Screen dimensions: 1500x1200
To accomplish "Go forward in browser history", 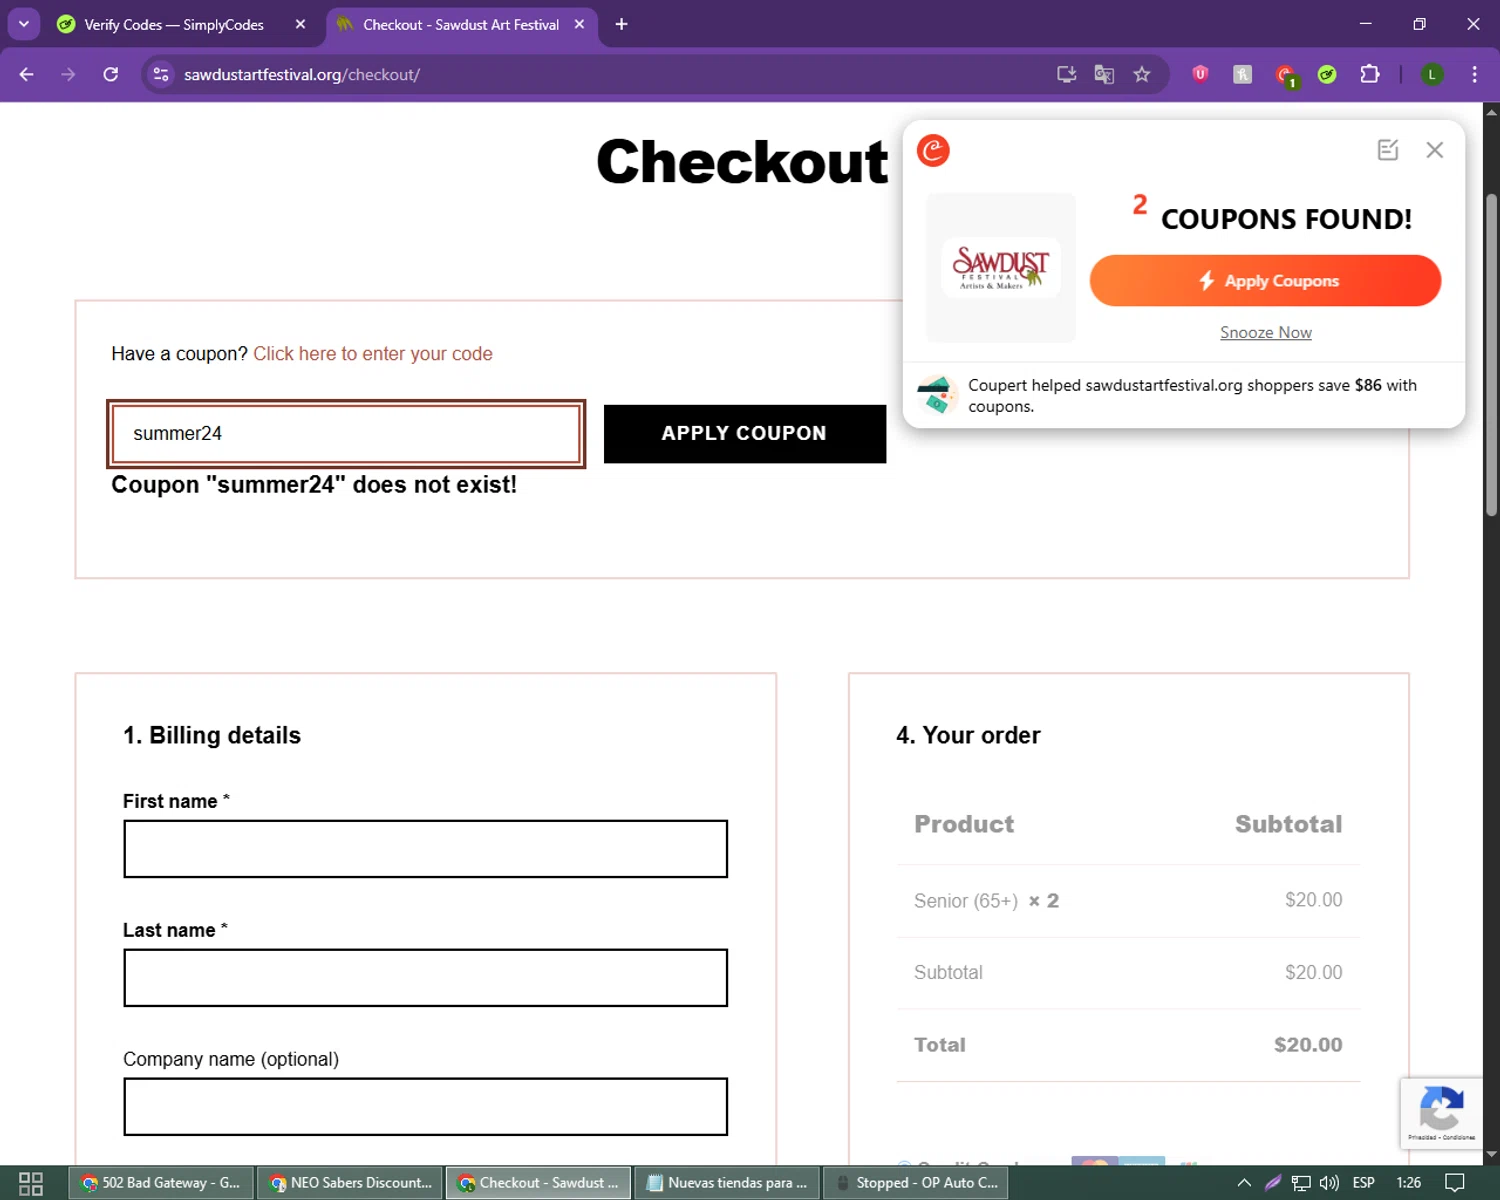I will (68, 74).
